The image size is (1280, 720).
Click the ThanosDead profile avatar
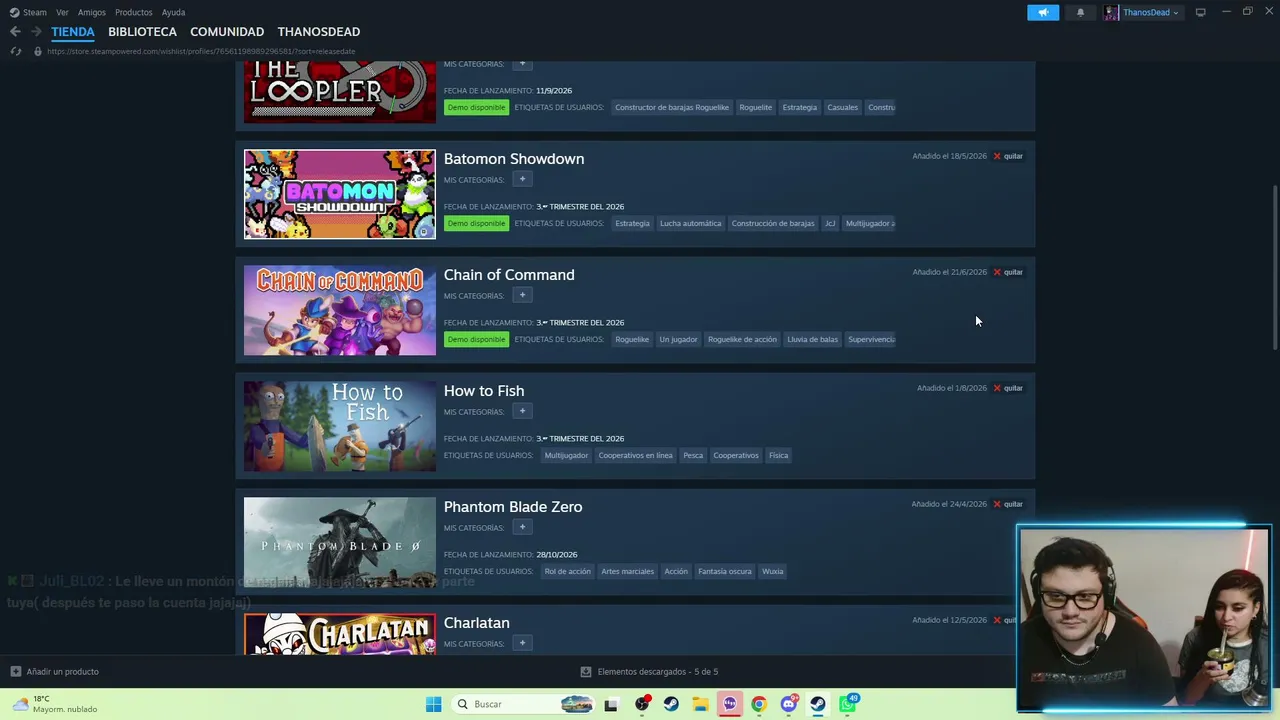coord(1111,12)
